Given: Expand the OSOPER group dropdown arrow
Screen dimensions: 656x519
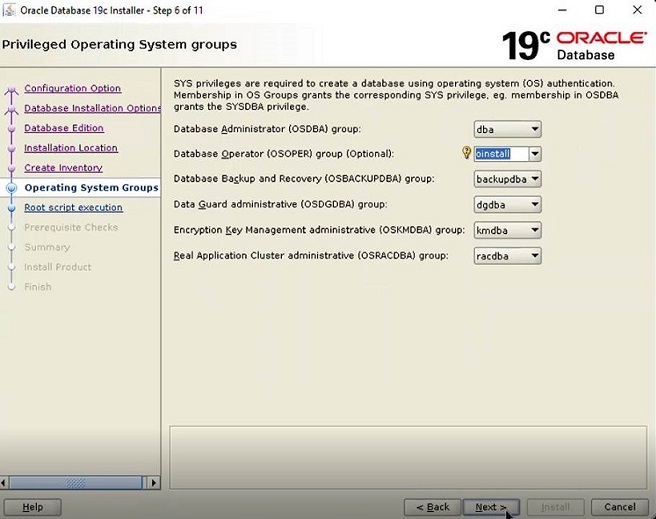Looking at the screenshot, I should click(535, 154).
